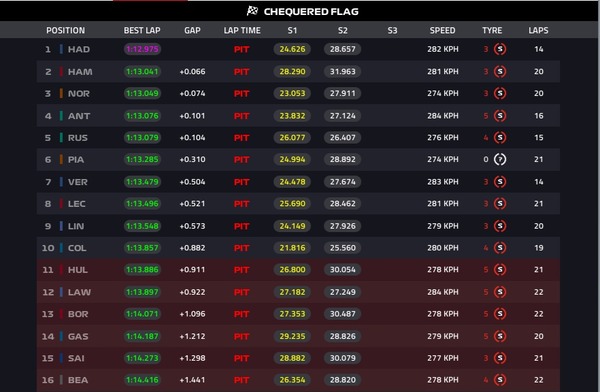
Task: Click the 21.816 sector one time
Action: tap(292, 248)
